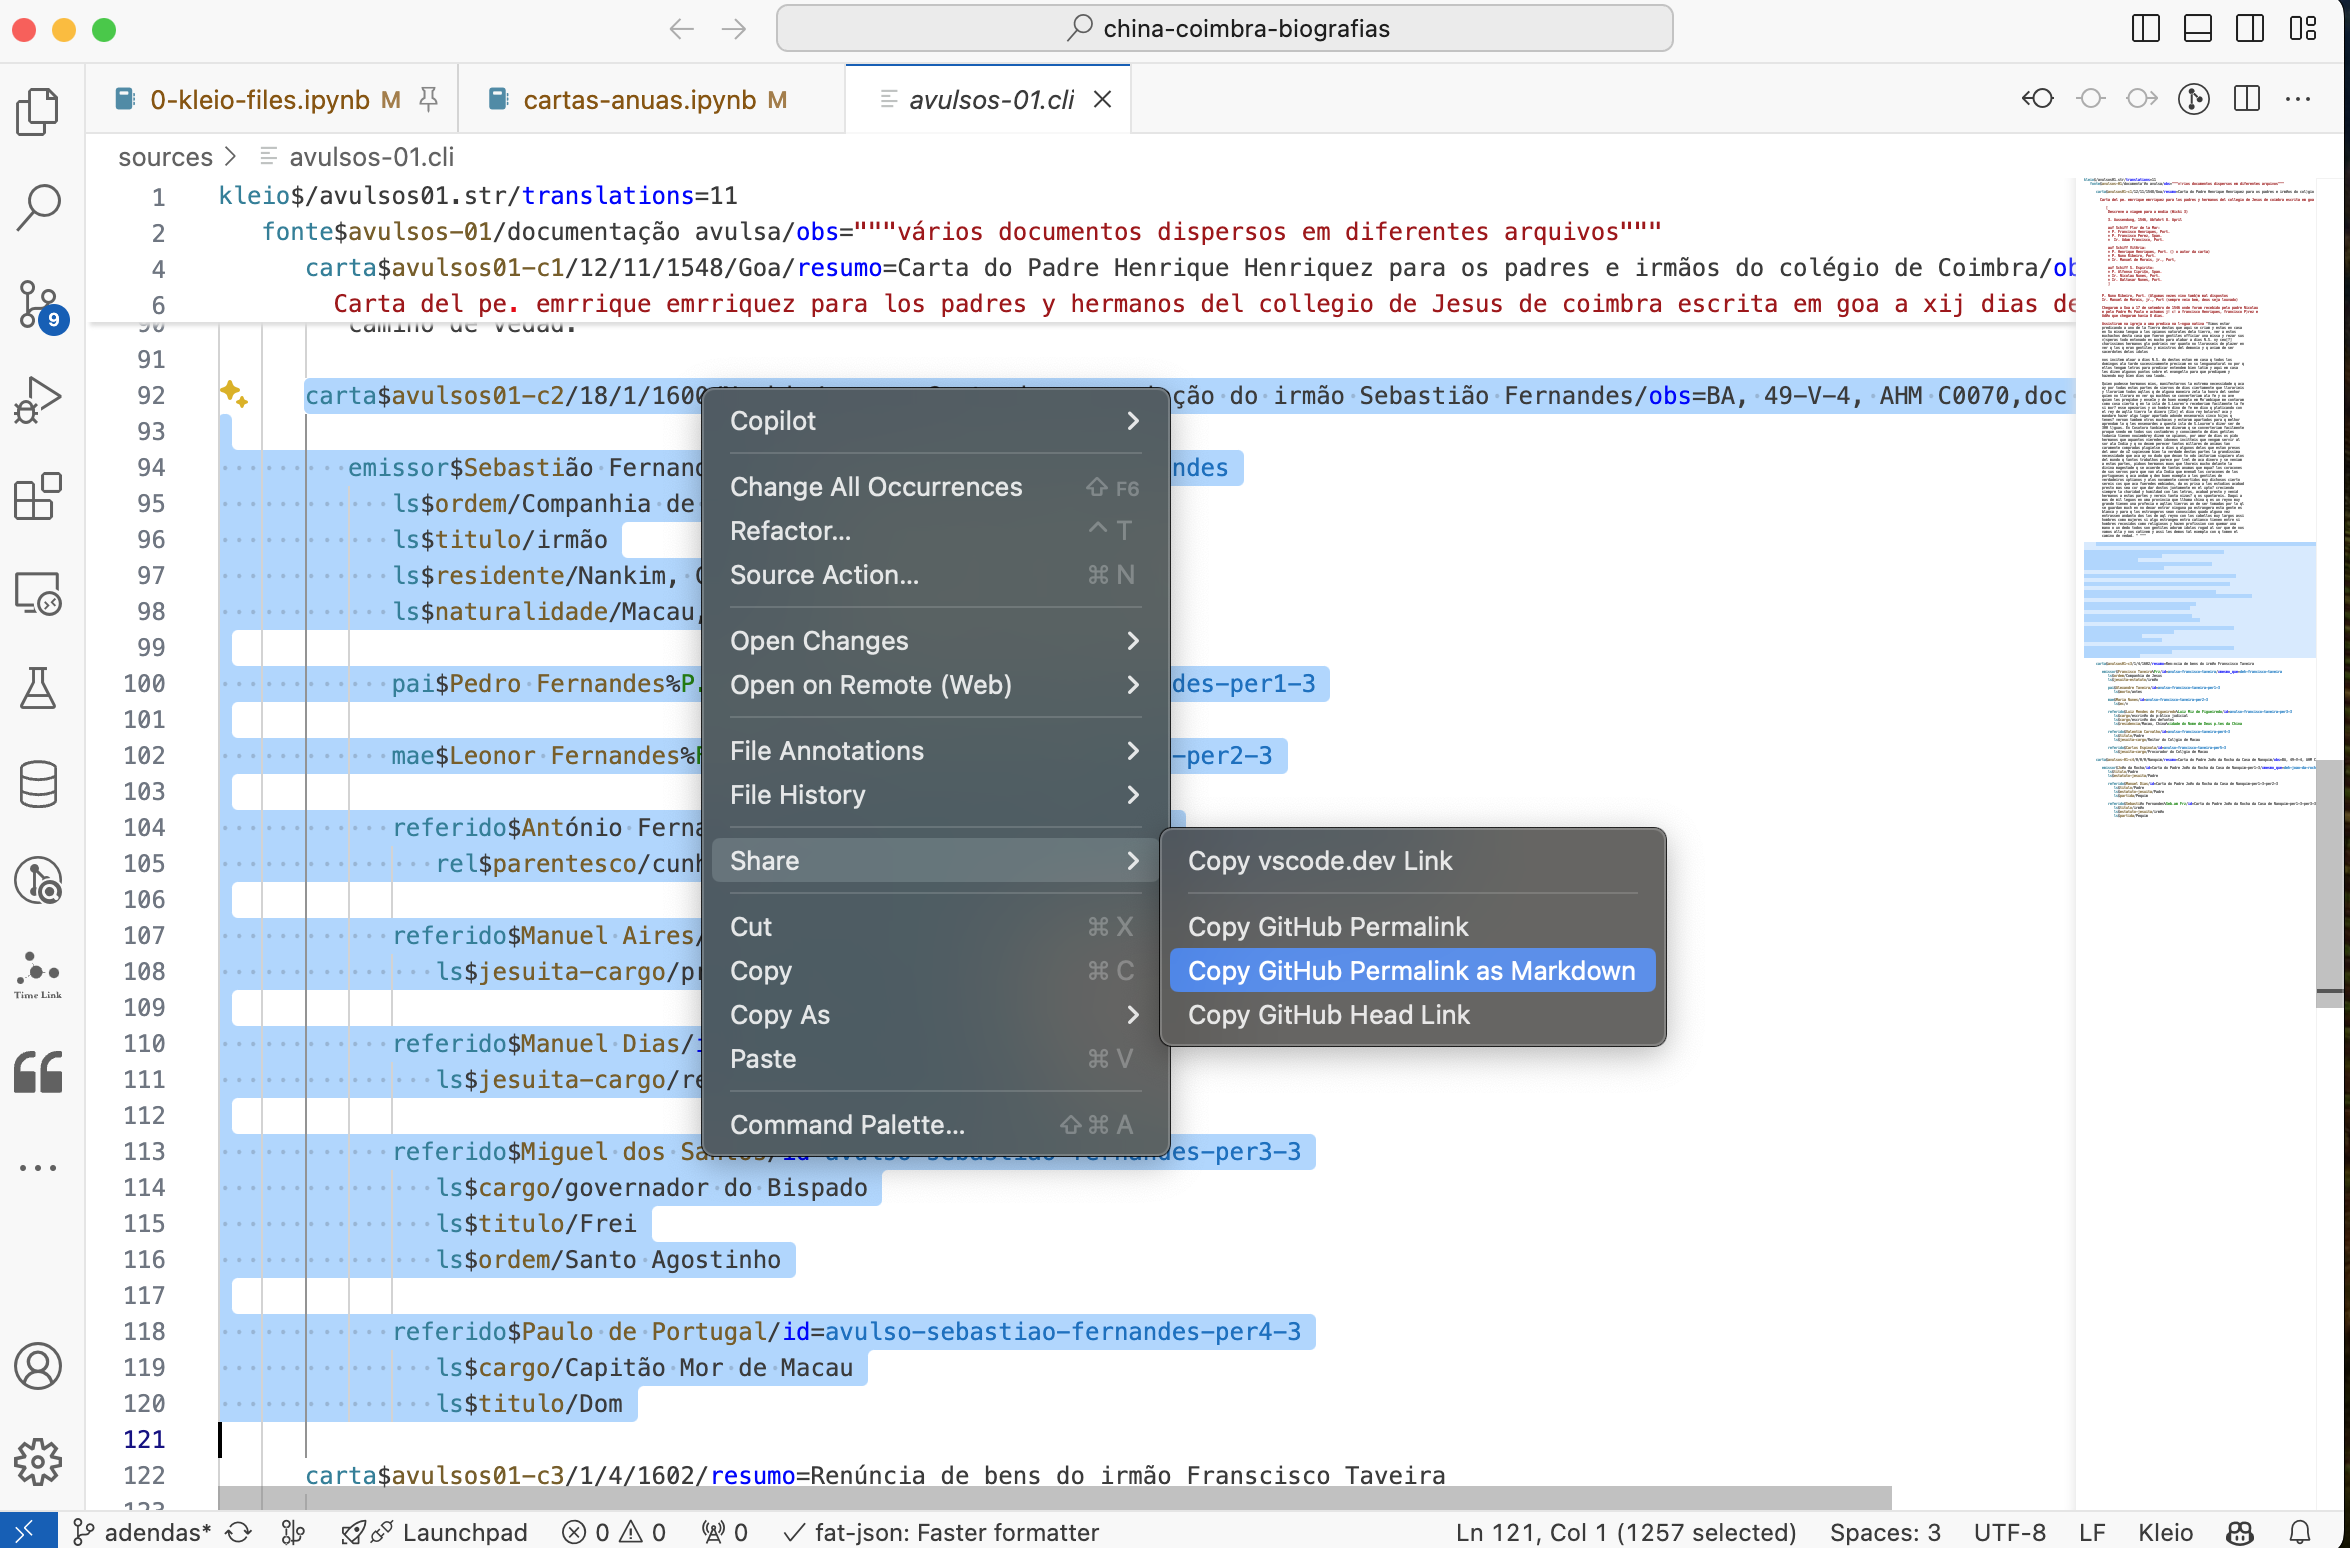This screenshot has width=2350, height=1548.
Task: Open Accounts in the activity bar
Action: click(38, 1366)
